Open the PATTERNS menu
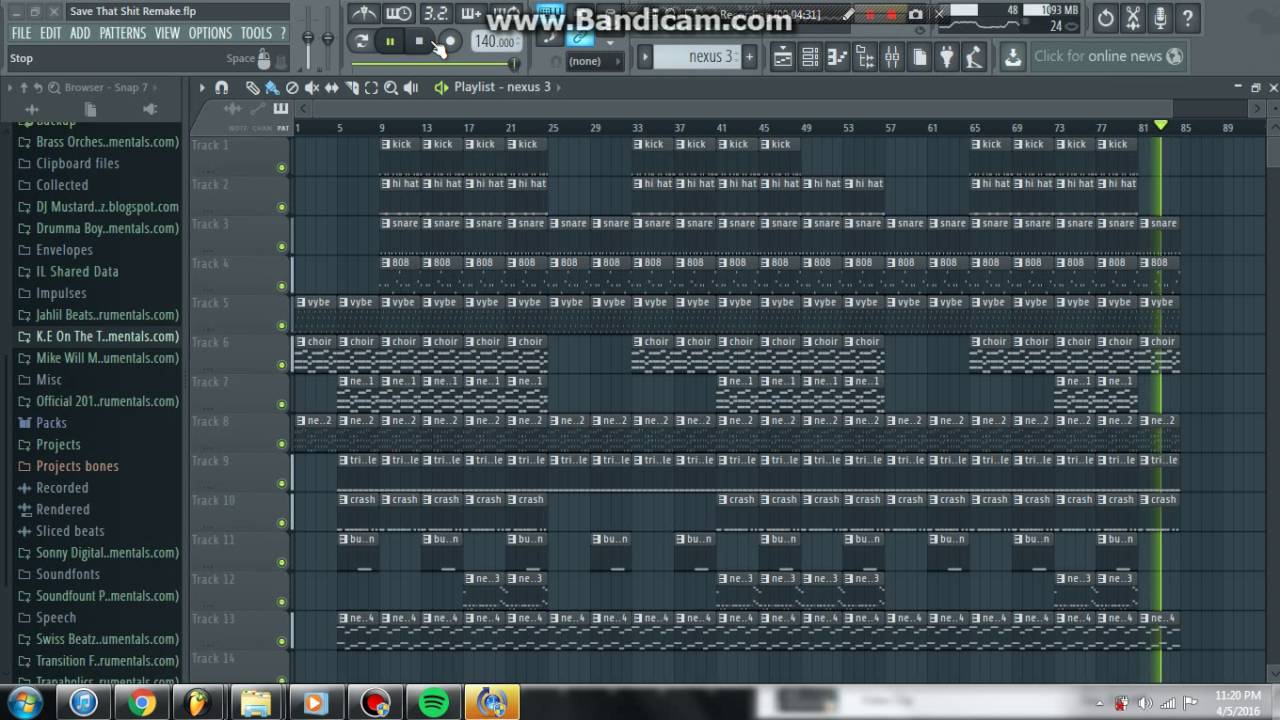This screenshot has height=720, width=1280. pos(123,33)
